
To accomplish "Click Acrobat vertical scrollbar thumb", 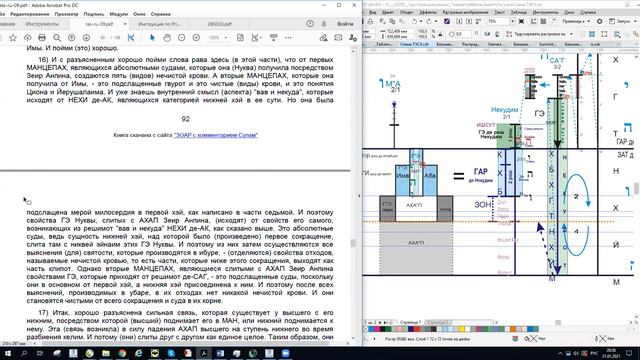I will (353, 243).
